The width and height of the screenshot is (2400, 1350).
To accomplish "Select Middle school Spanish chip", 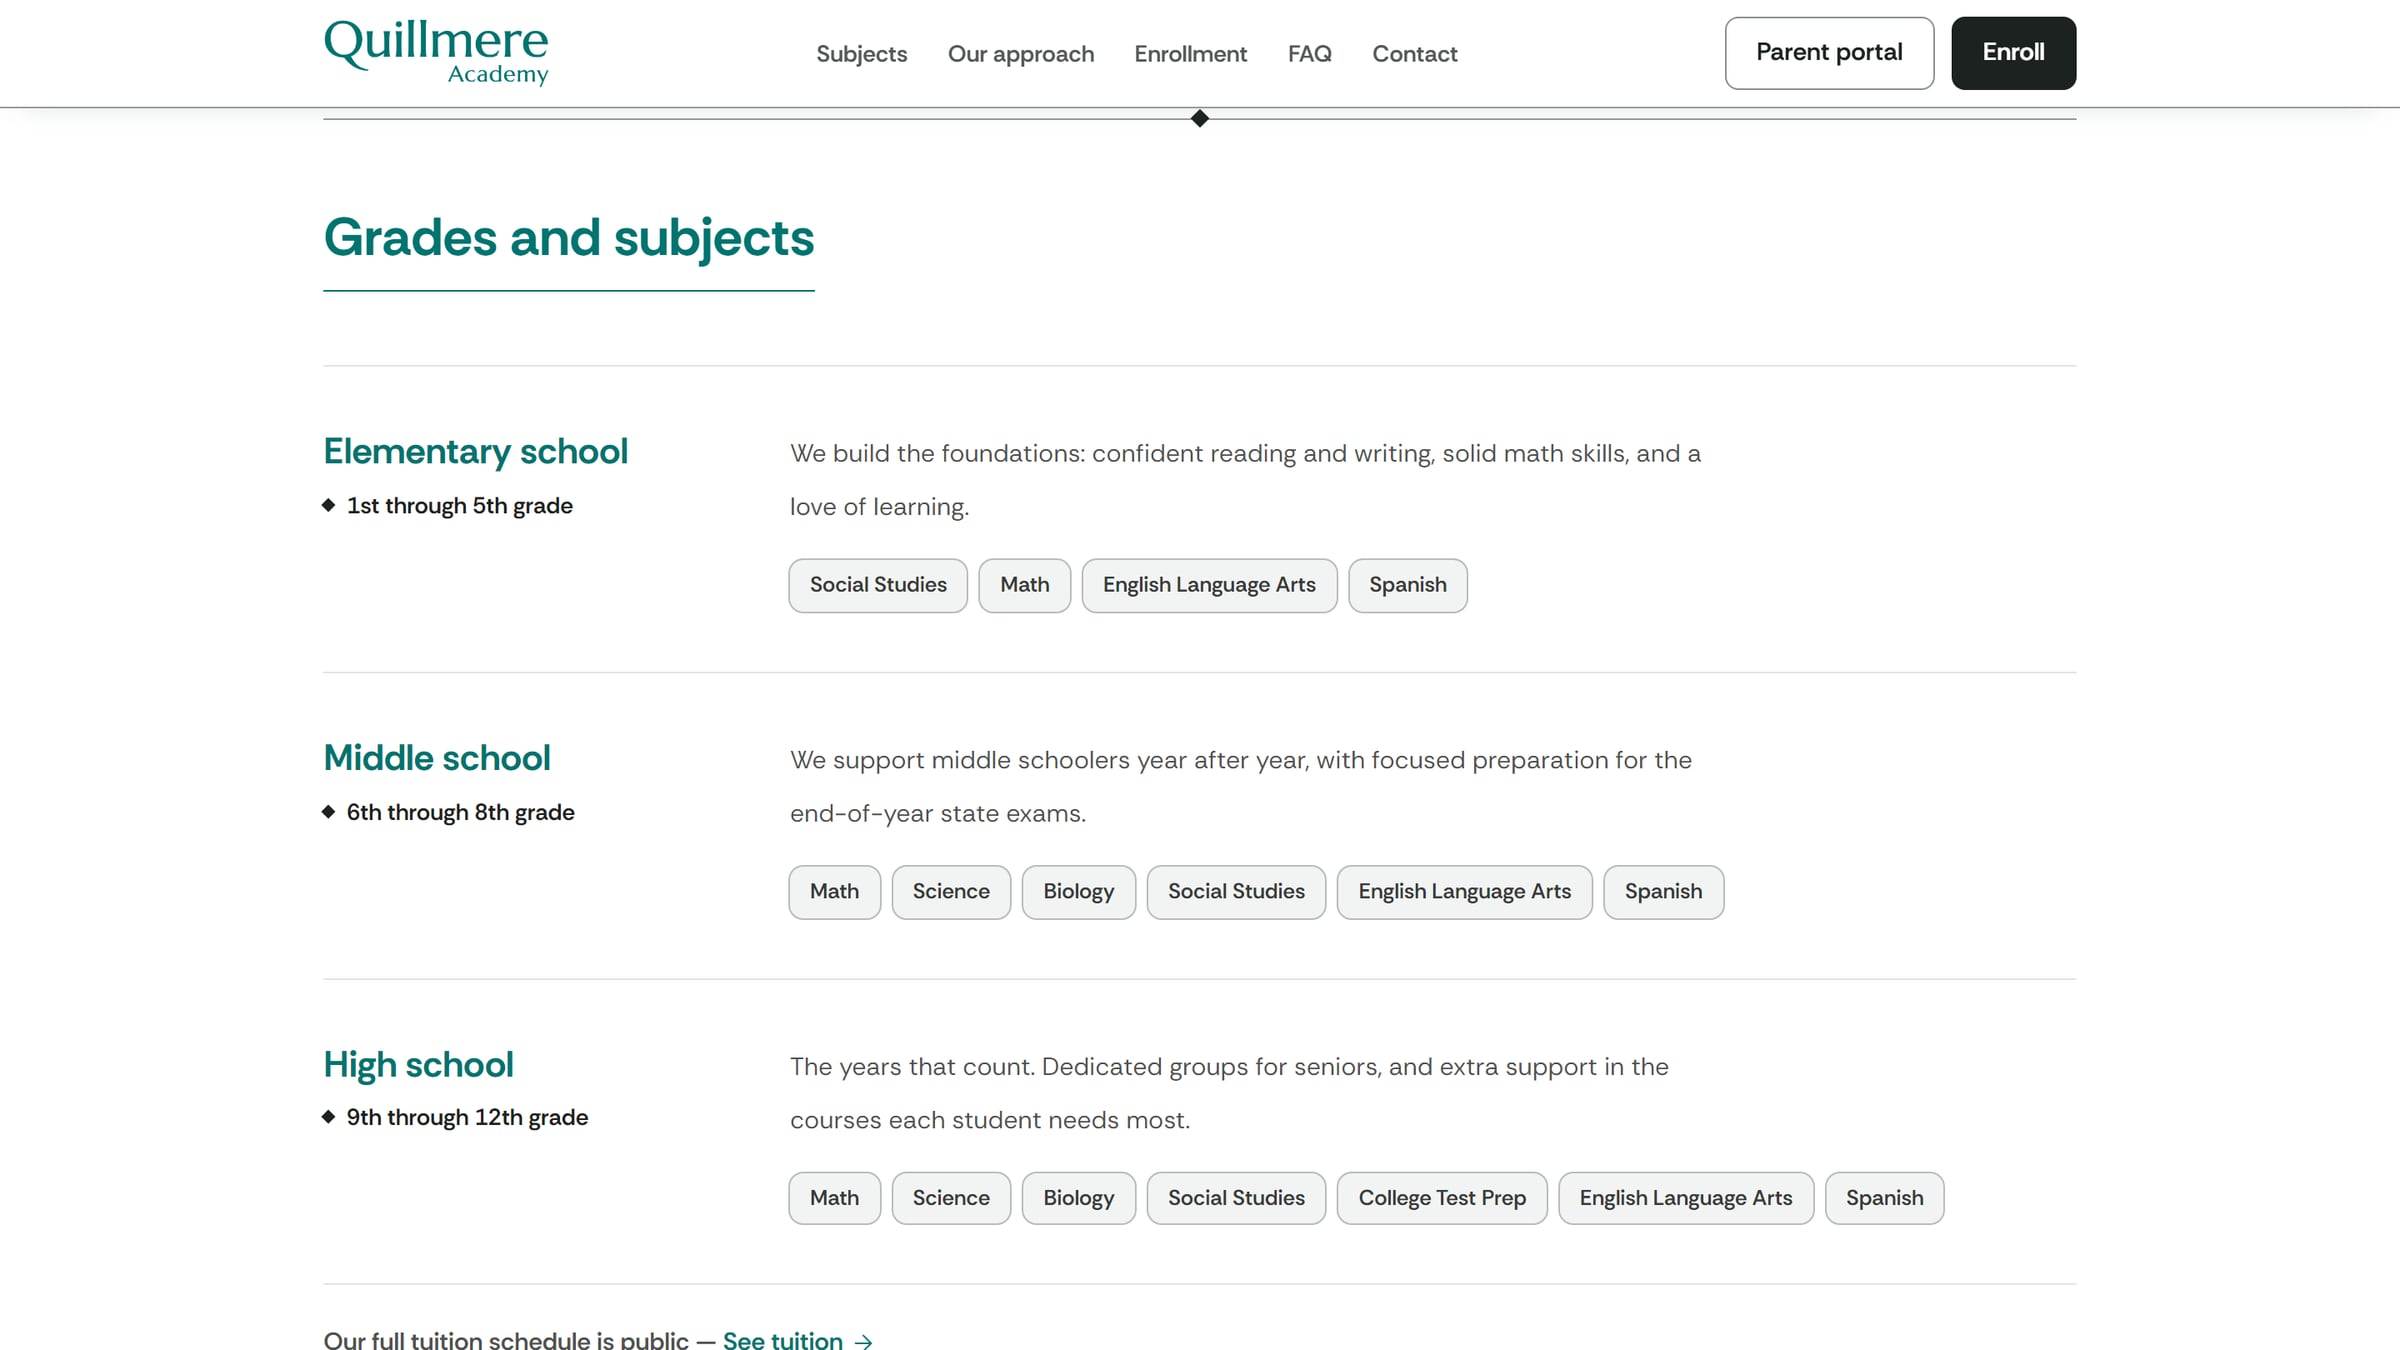I will (x=1663, y=892).
